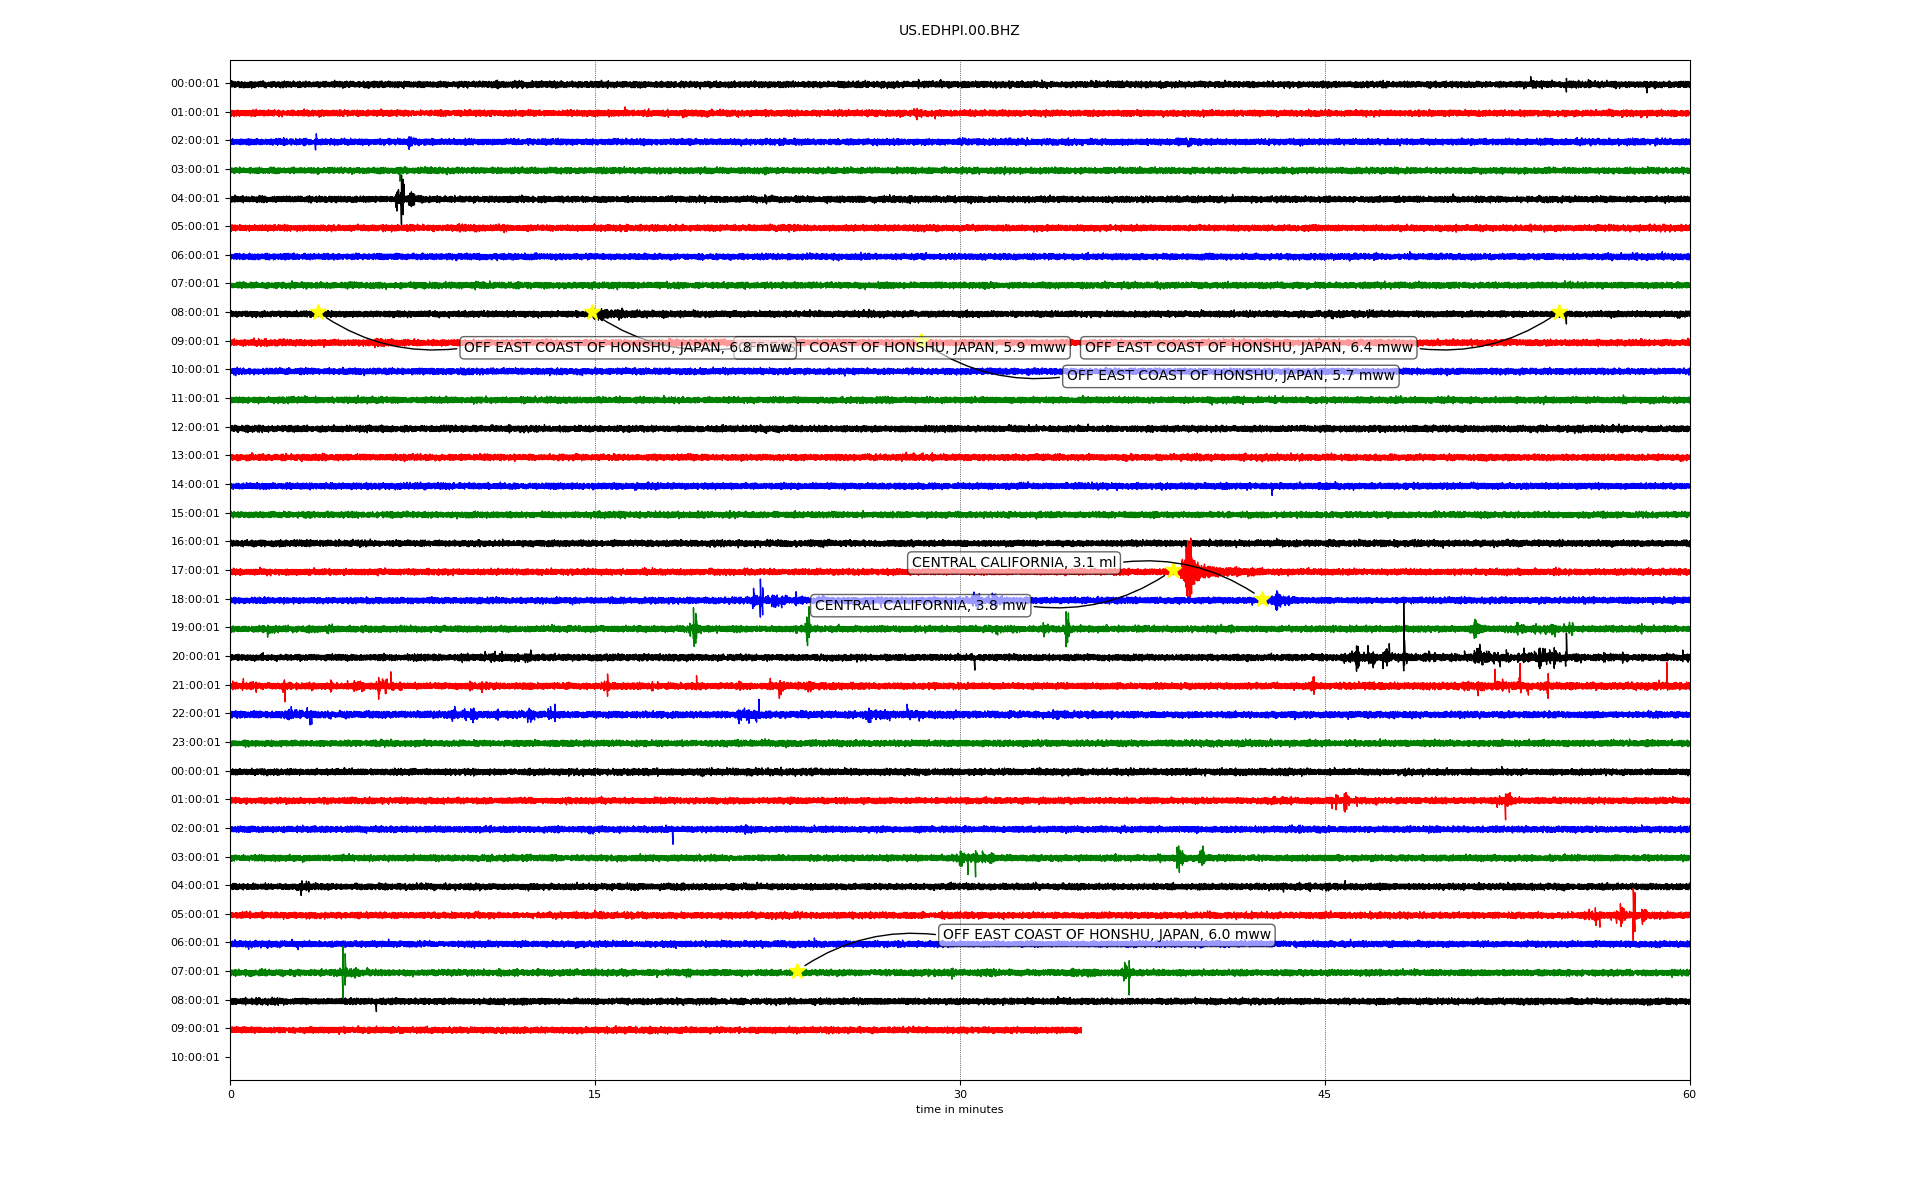Click the 14:00:01 row time label
The width and height of the screenshot is (1920, 1200).
tap(195, 485)
